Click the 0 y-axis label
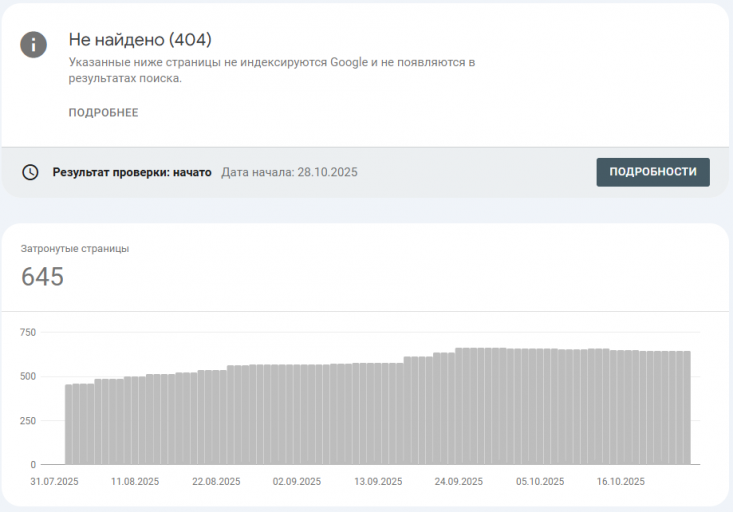Image resolution: width=733 pixels, height=512 pixels. click(33, 465)
